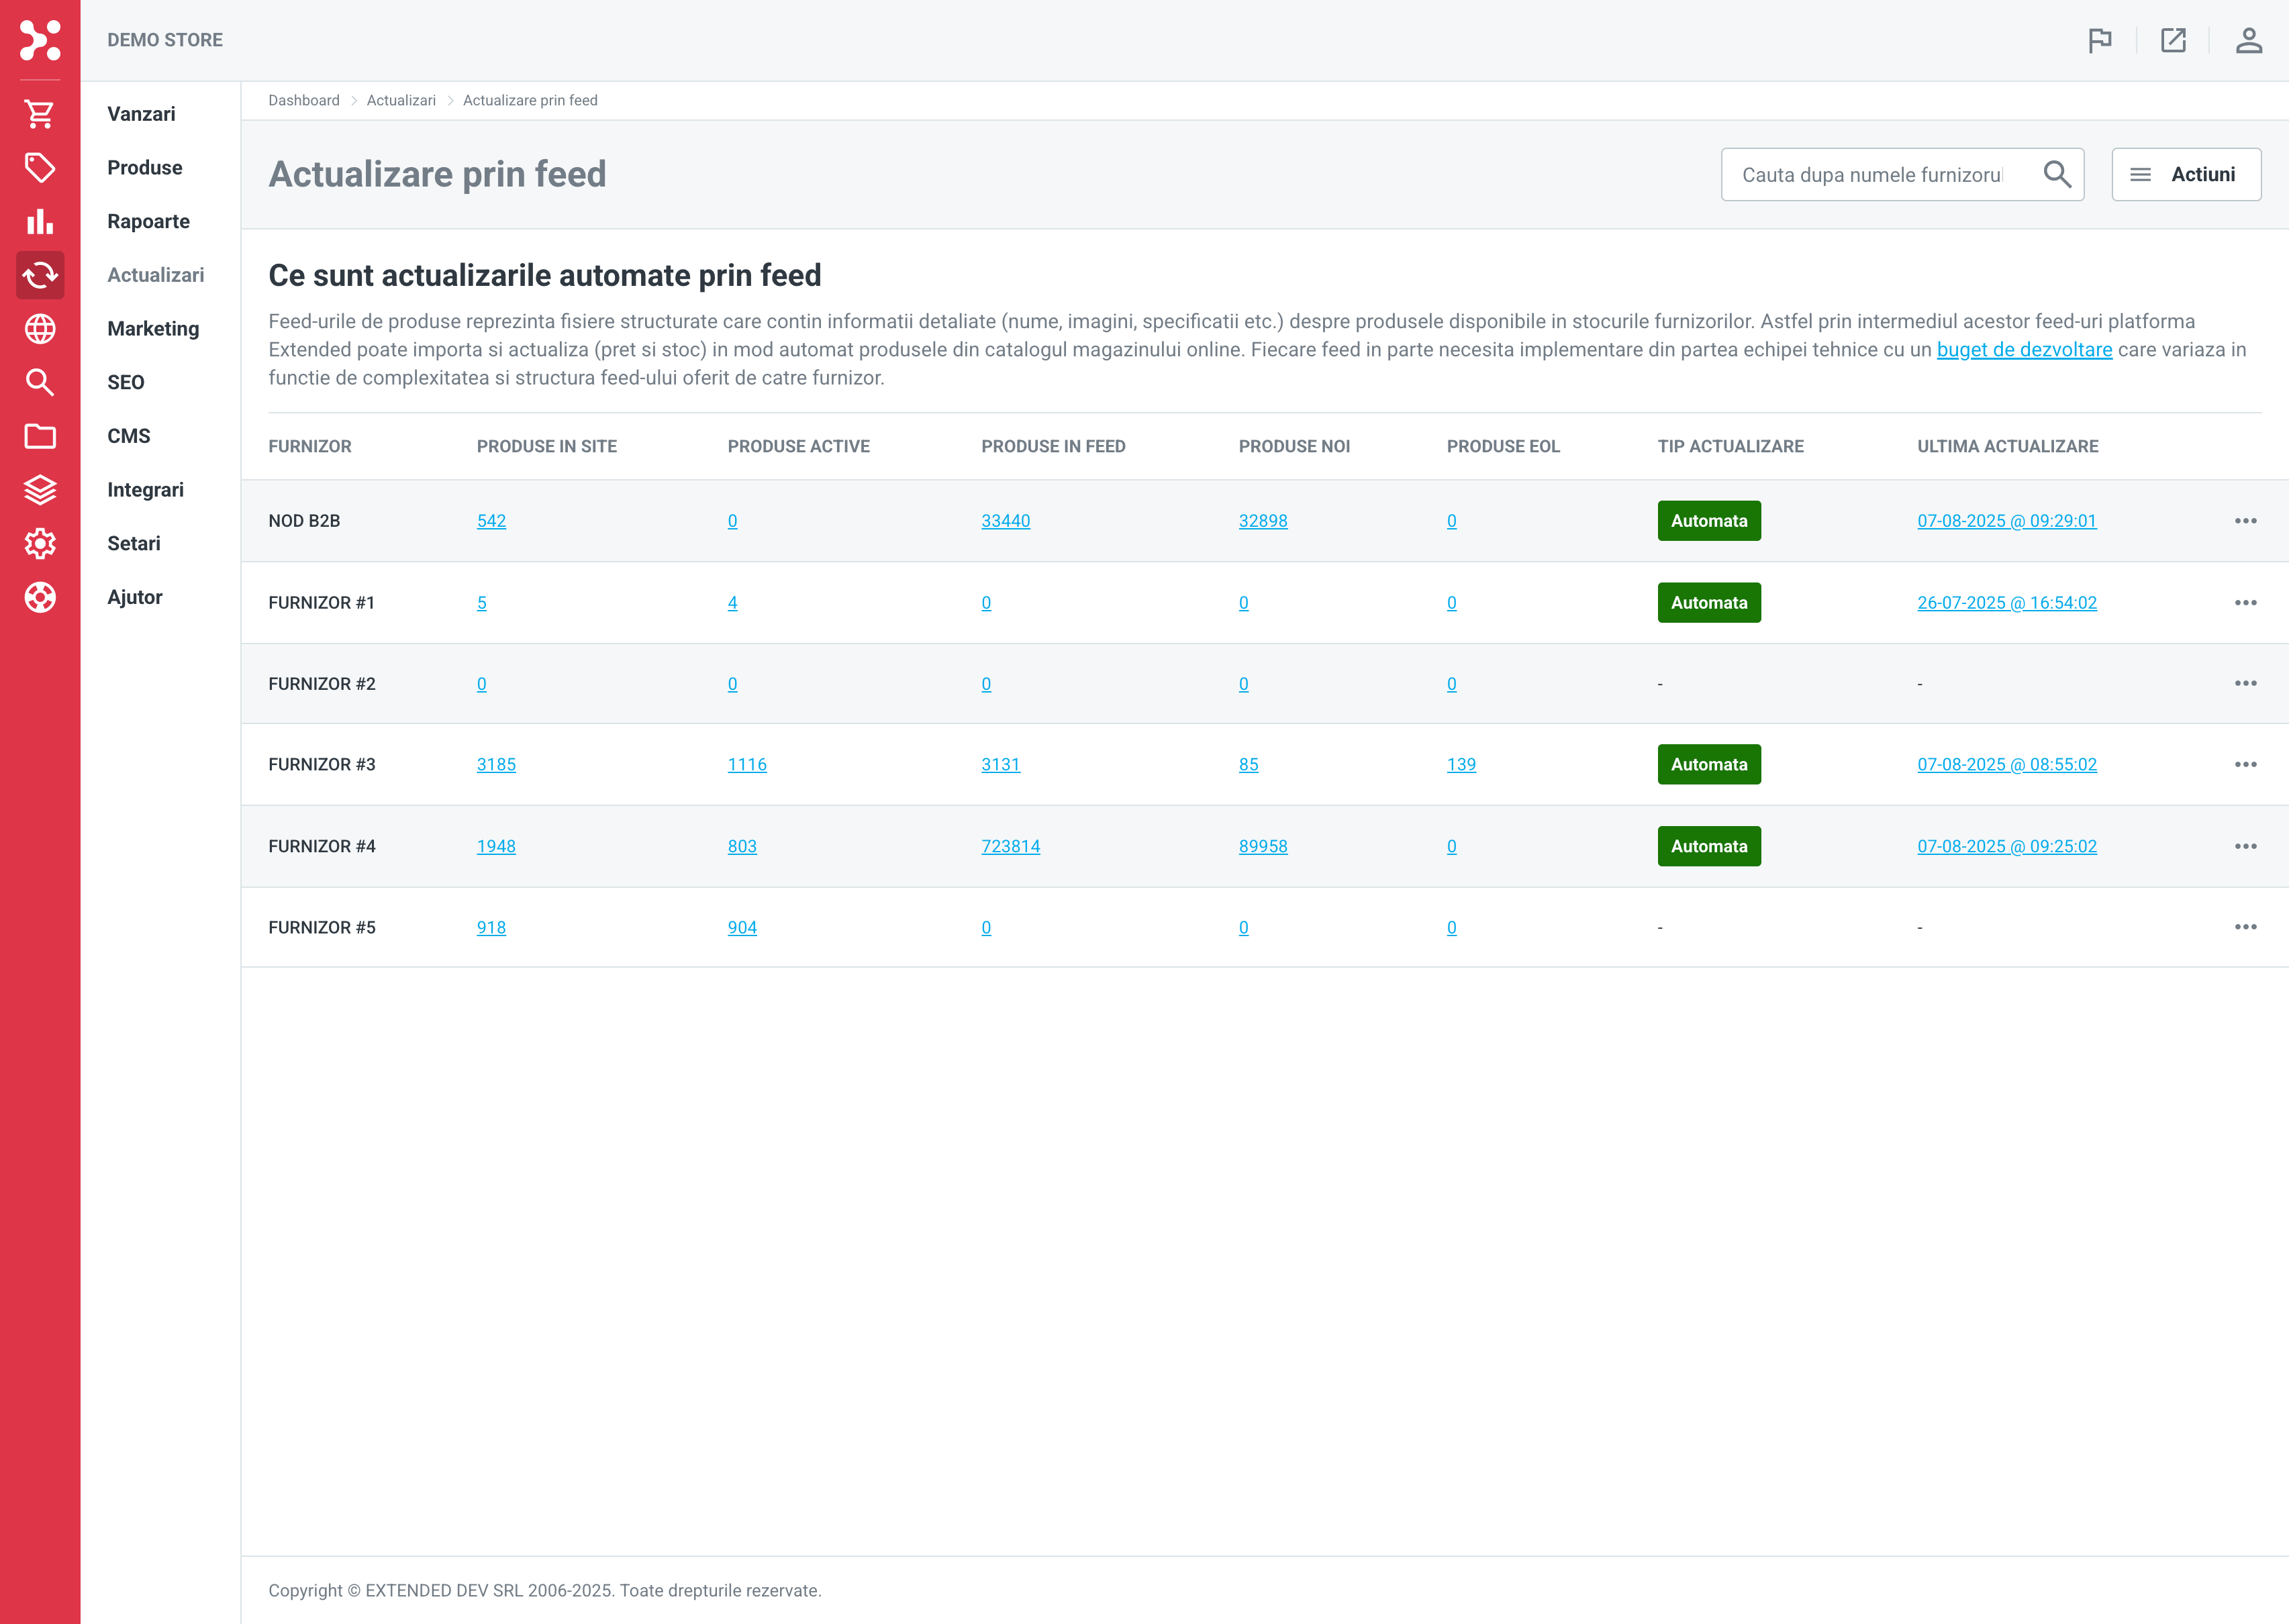Open the magnifier SEO sidebar icon
Viewport: 2289px width, 1624px height.
(x=40, y=382)
